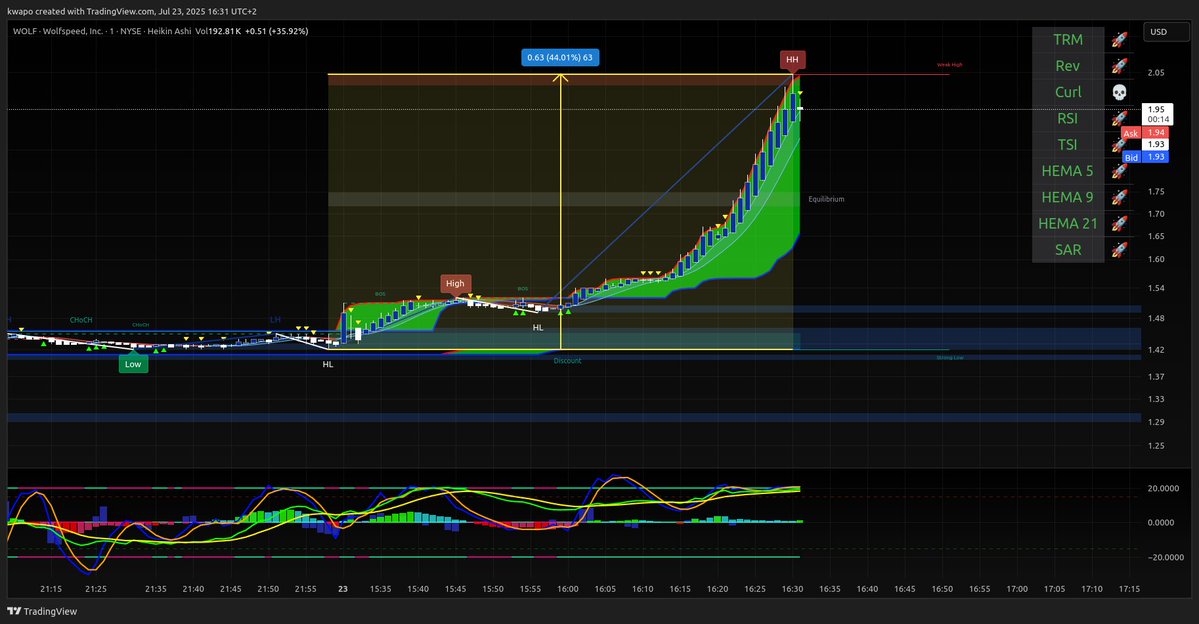The width and height of the screenshot is (1199, 624).
Task: Click the HEMA 9 status label
Action: 1067,197
